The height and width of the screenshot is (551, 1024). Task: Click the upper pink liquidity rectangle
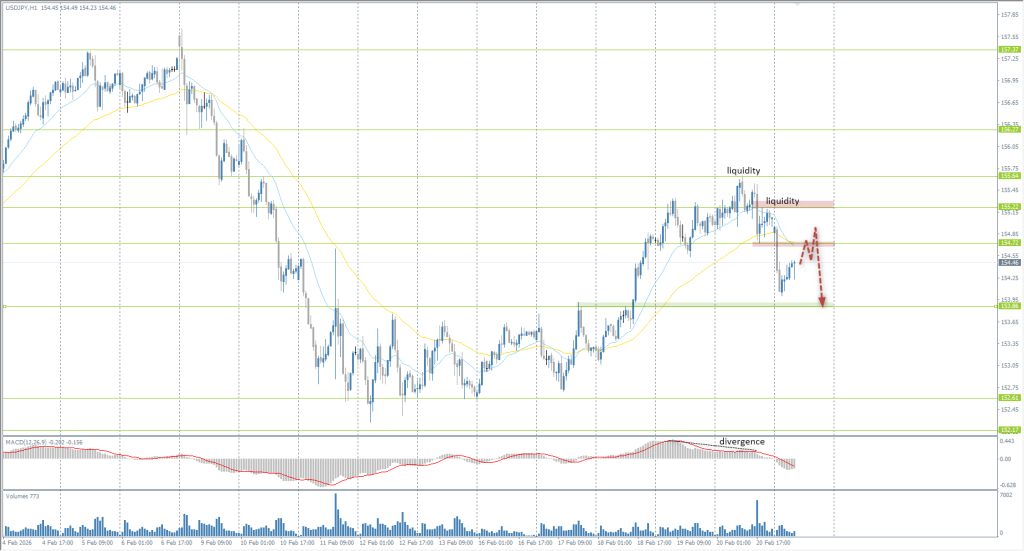click(798, 205)
